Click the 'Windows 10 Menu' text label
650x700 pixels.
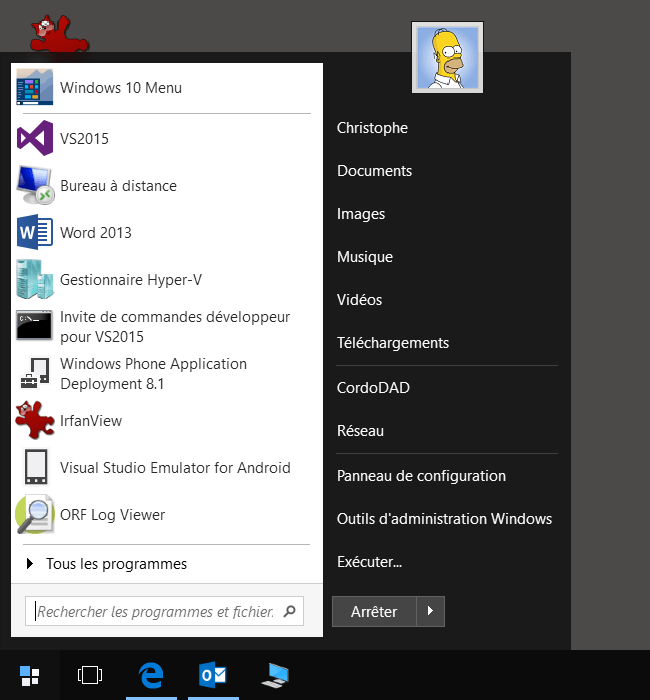(x=121, y=88)
